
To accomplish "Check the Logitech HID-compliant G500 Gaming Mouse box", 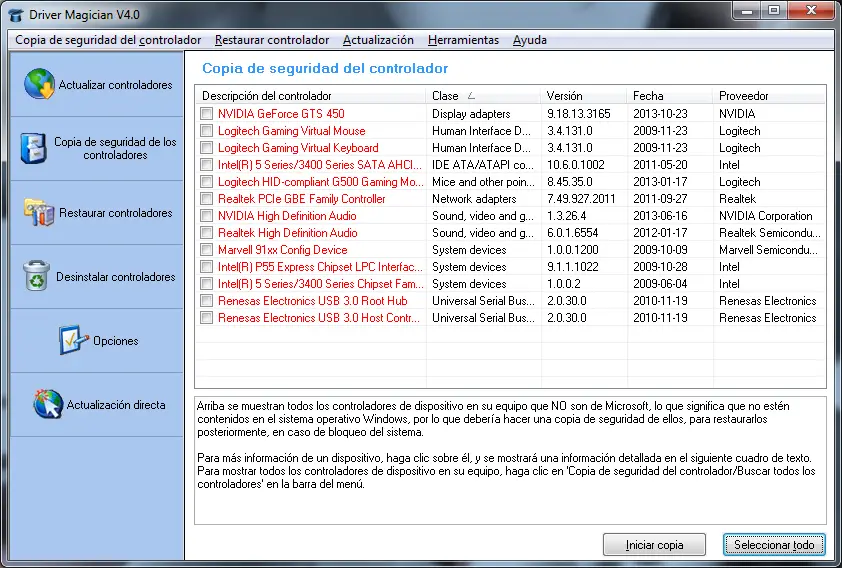I will tap(206, 181).
